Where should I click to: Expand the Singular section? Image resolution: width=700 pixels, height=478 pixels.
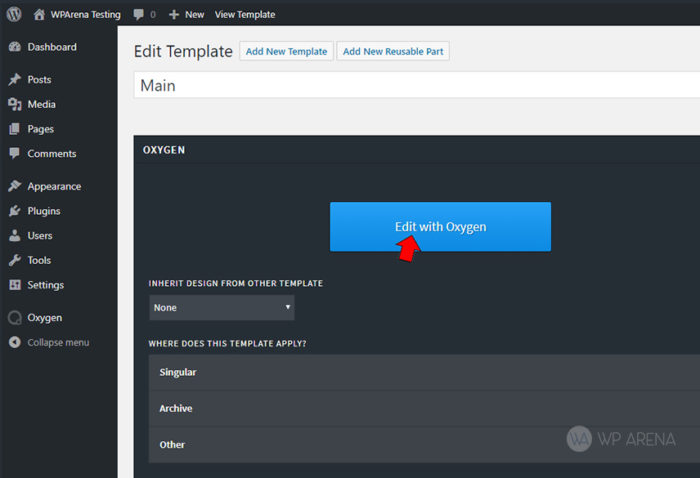tap(424, 372)
